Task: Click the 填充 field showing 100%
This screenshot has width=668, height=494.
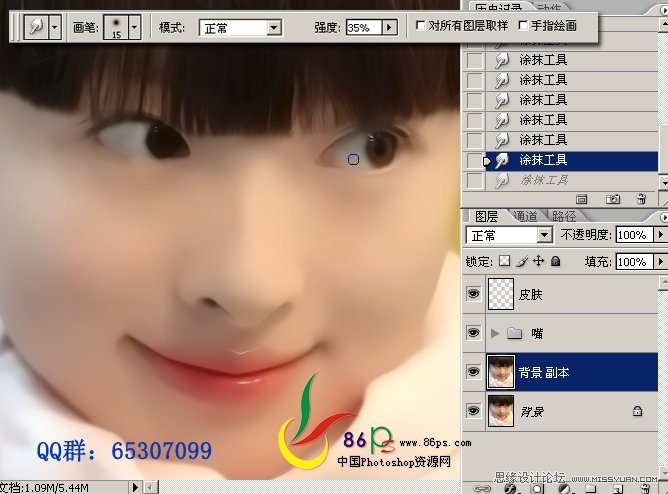Action: point(634,261)
